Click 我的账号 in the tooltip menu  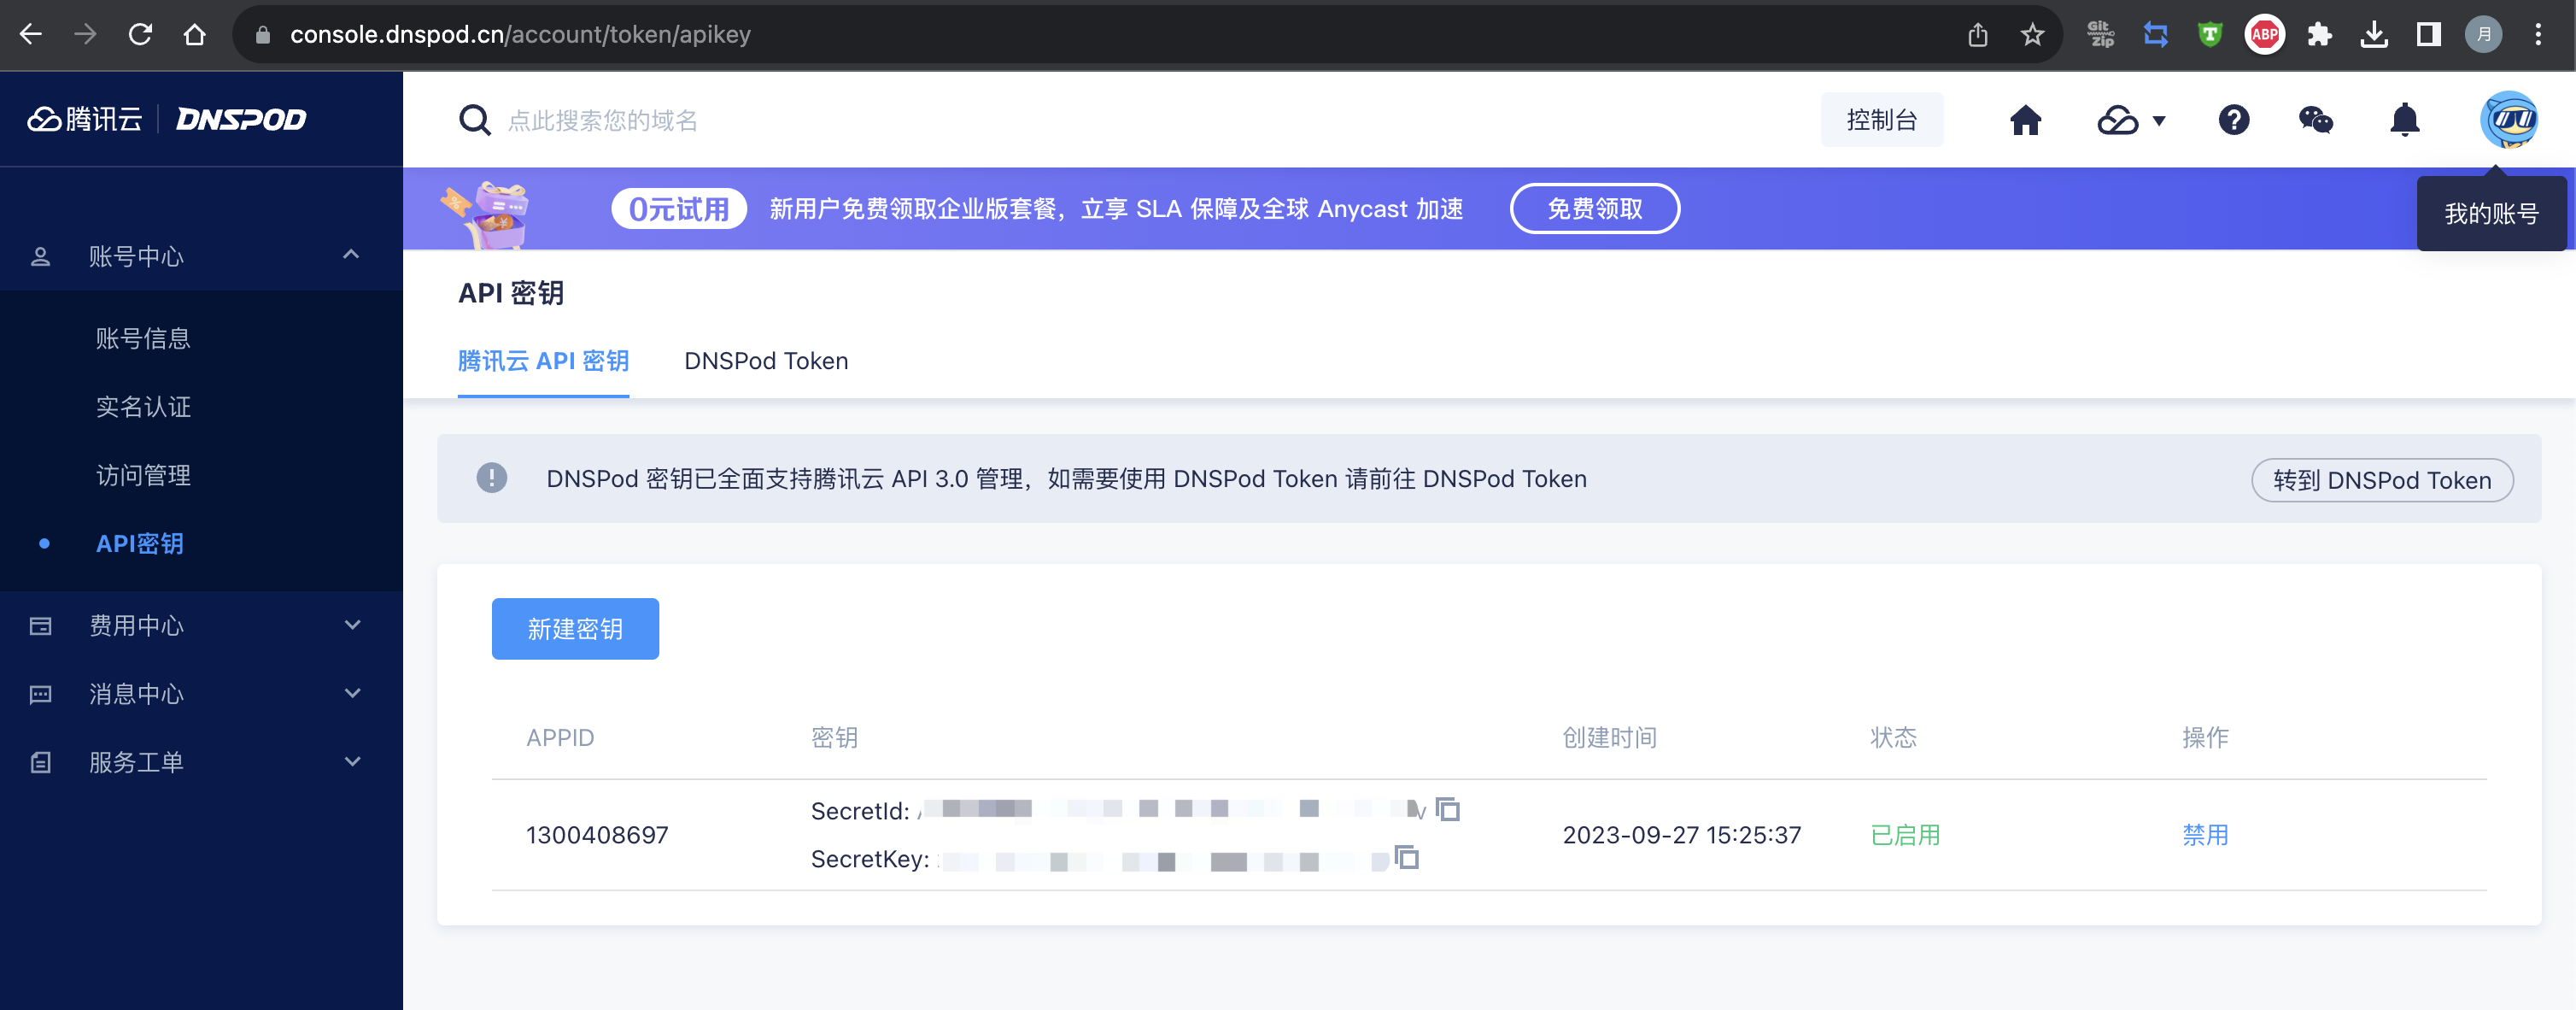pyautogui.click(x=2491, y=213)
